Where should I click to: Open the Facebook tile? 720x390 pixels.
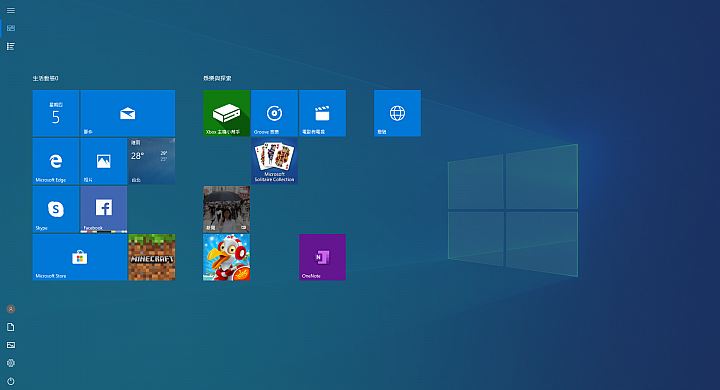pyautogui.click(x=104, y=209)
